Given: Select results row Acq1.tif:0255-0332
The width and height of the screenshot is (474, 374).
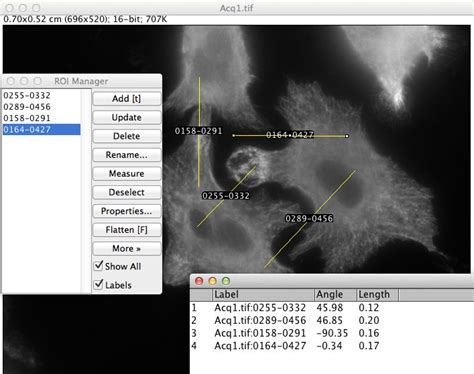Looking at the screenshot, I should pos(260,307).
